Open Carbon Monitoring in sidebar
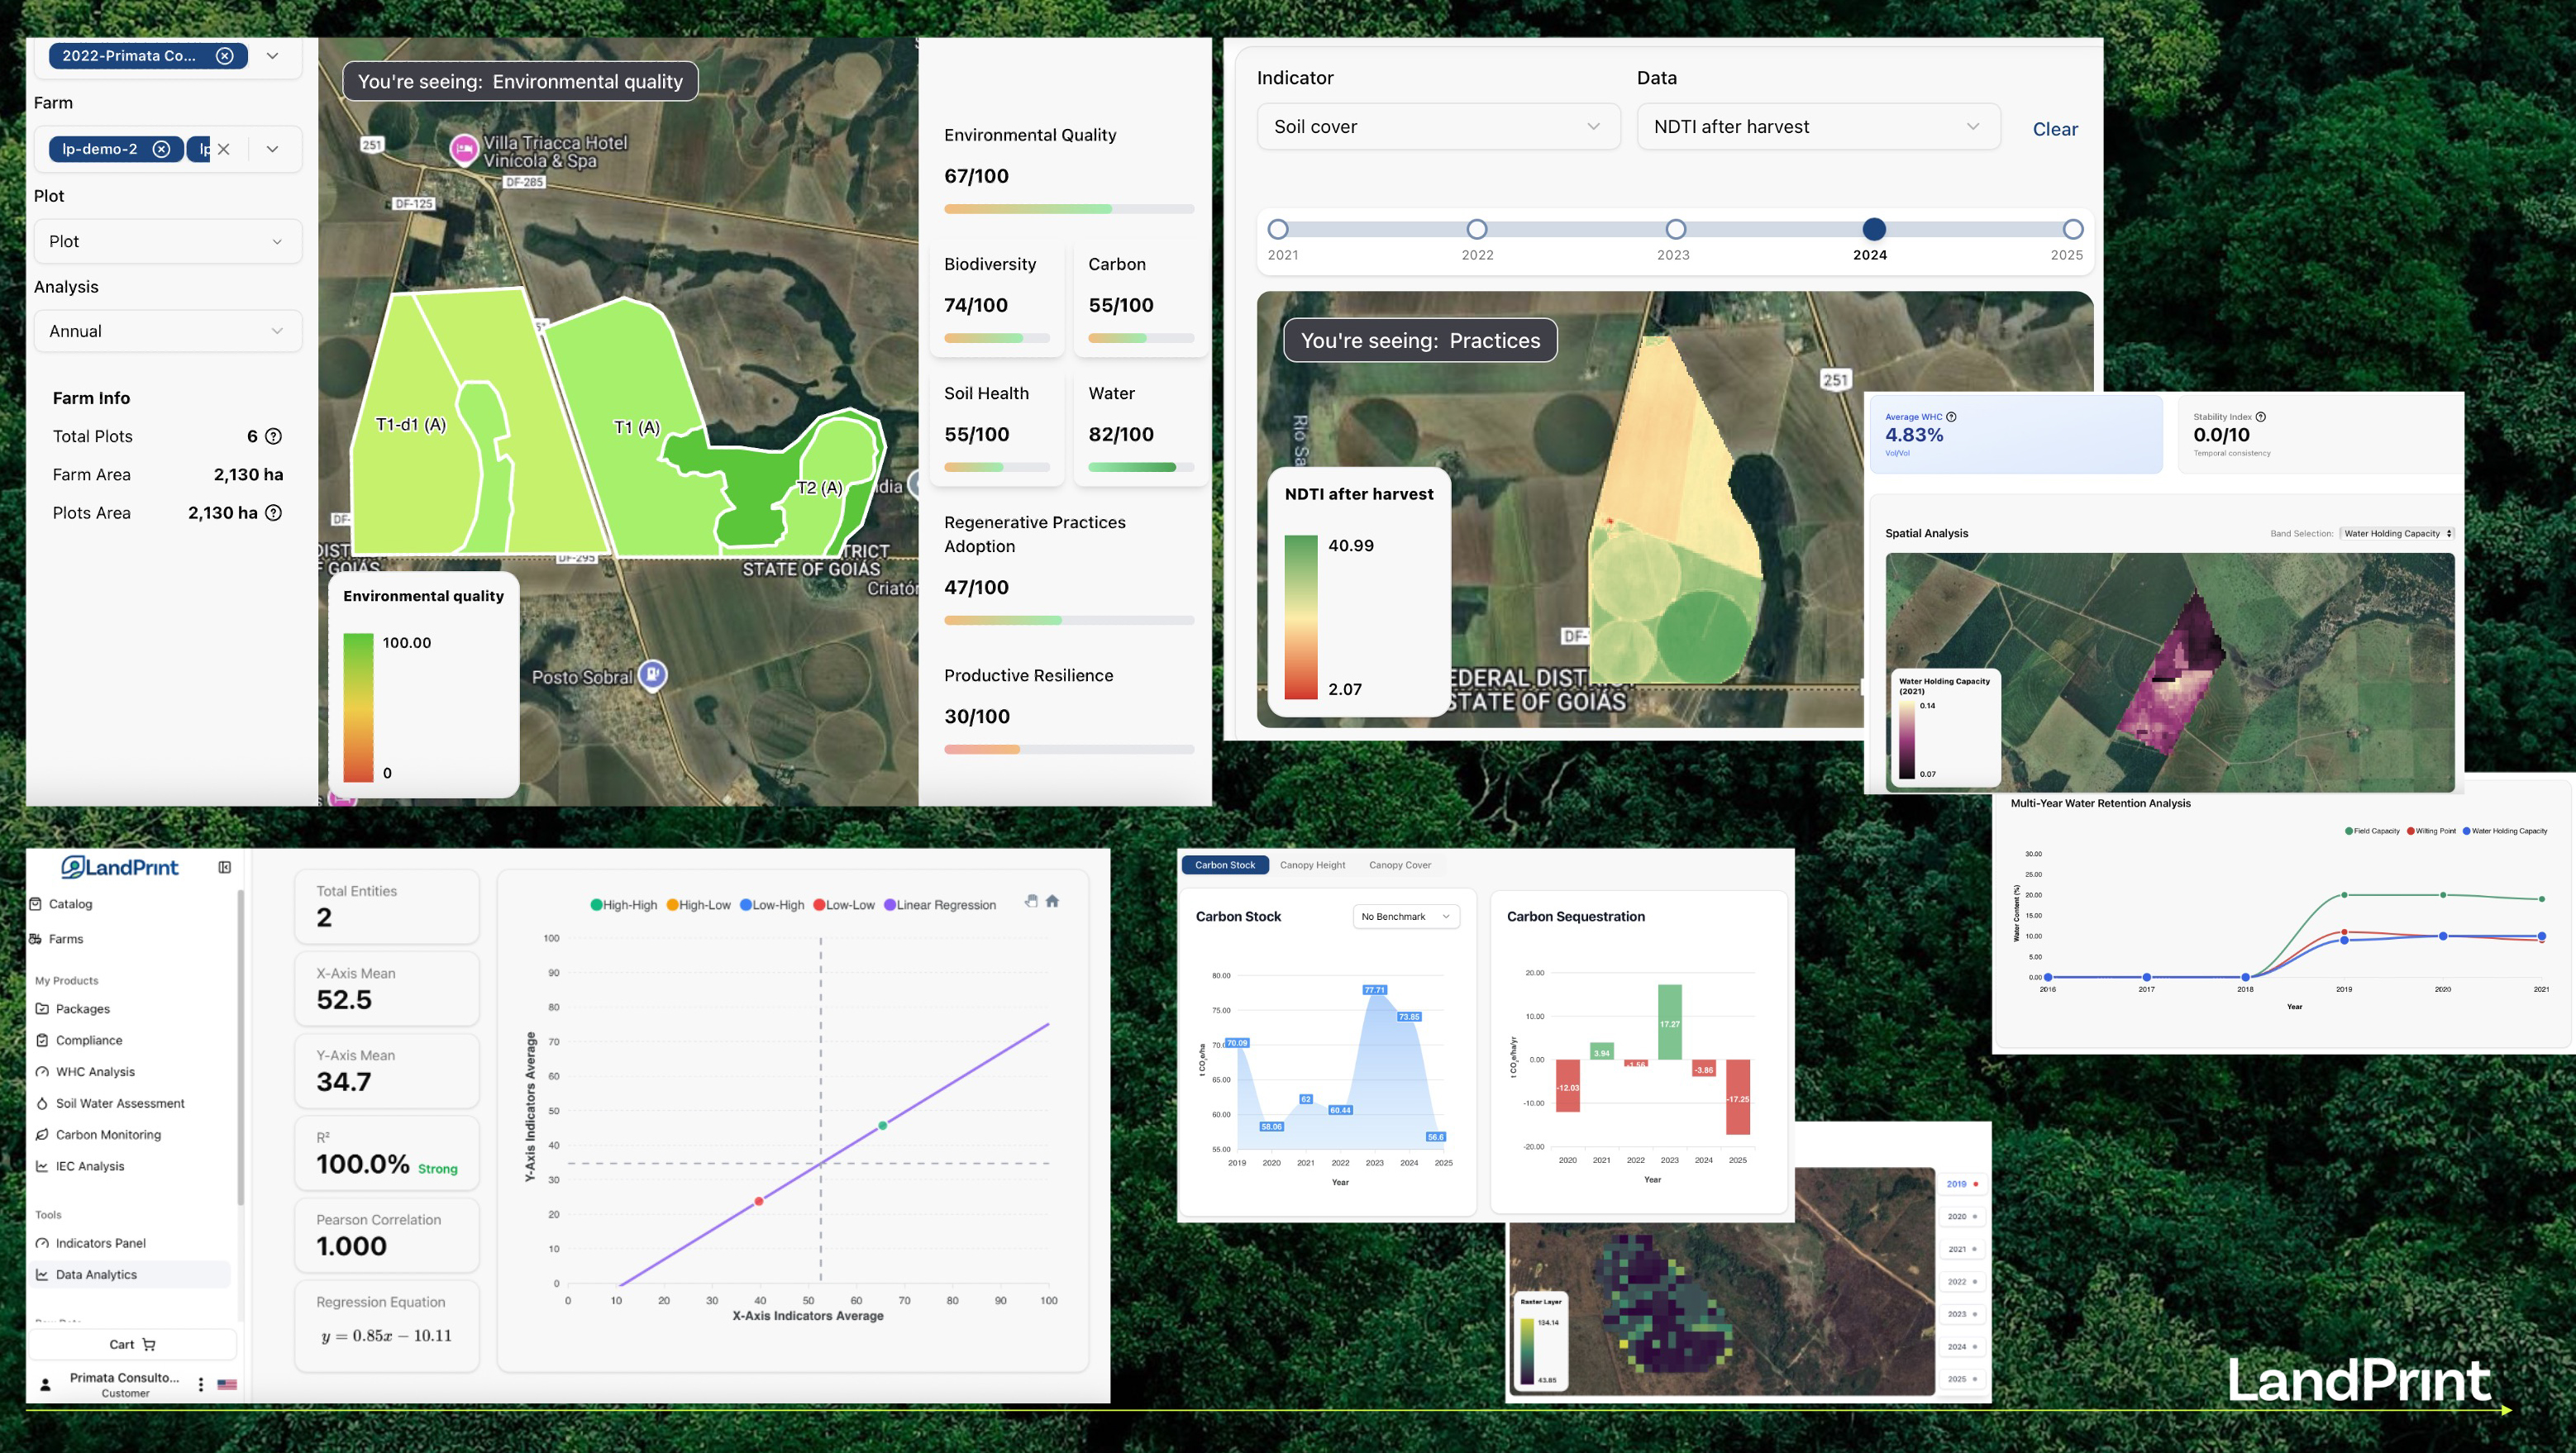 coord(108,1135)
